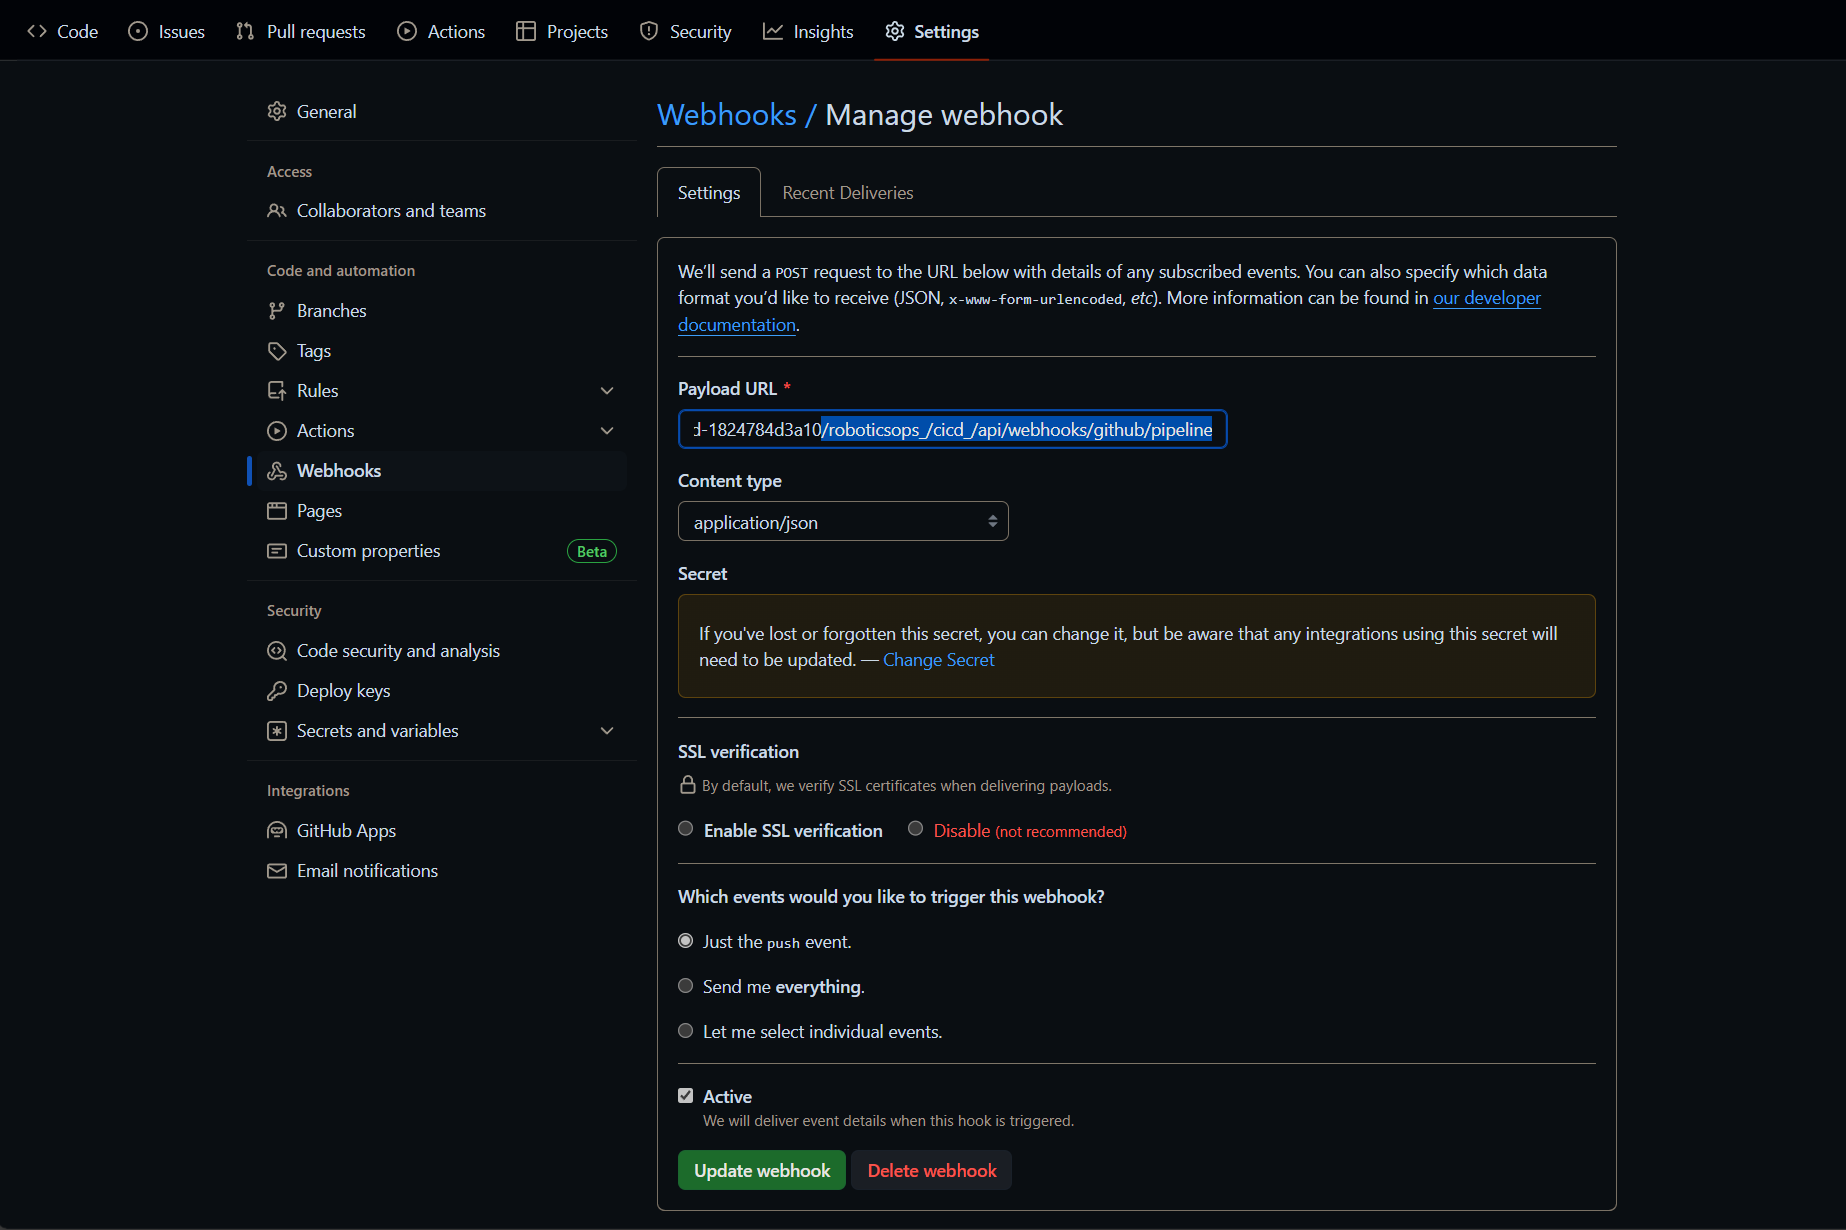Screen dimensions: 1846x1230
Task: Open our developer documentation link
Action: pyautogui.click(x=1487, y=298)
